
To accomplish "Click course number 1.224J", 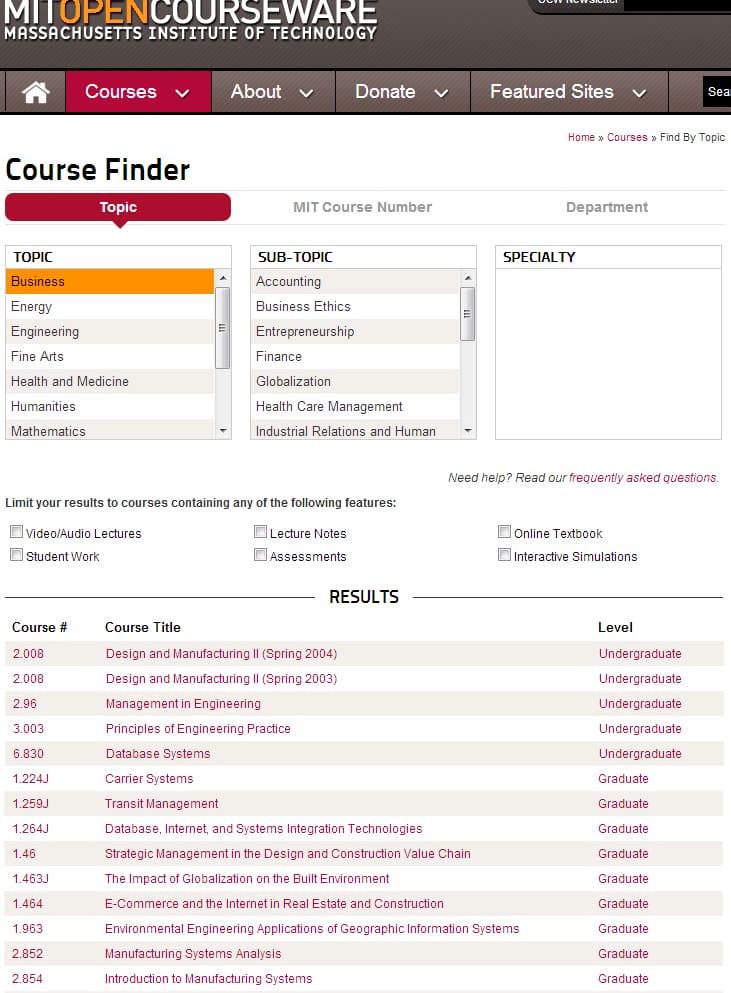I will pyautogui.click(x=30, y=779).
